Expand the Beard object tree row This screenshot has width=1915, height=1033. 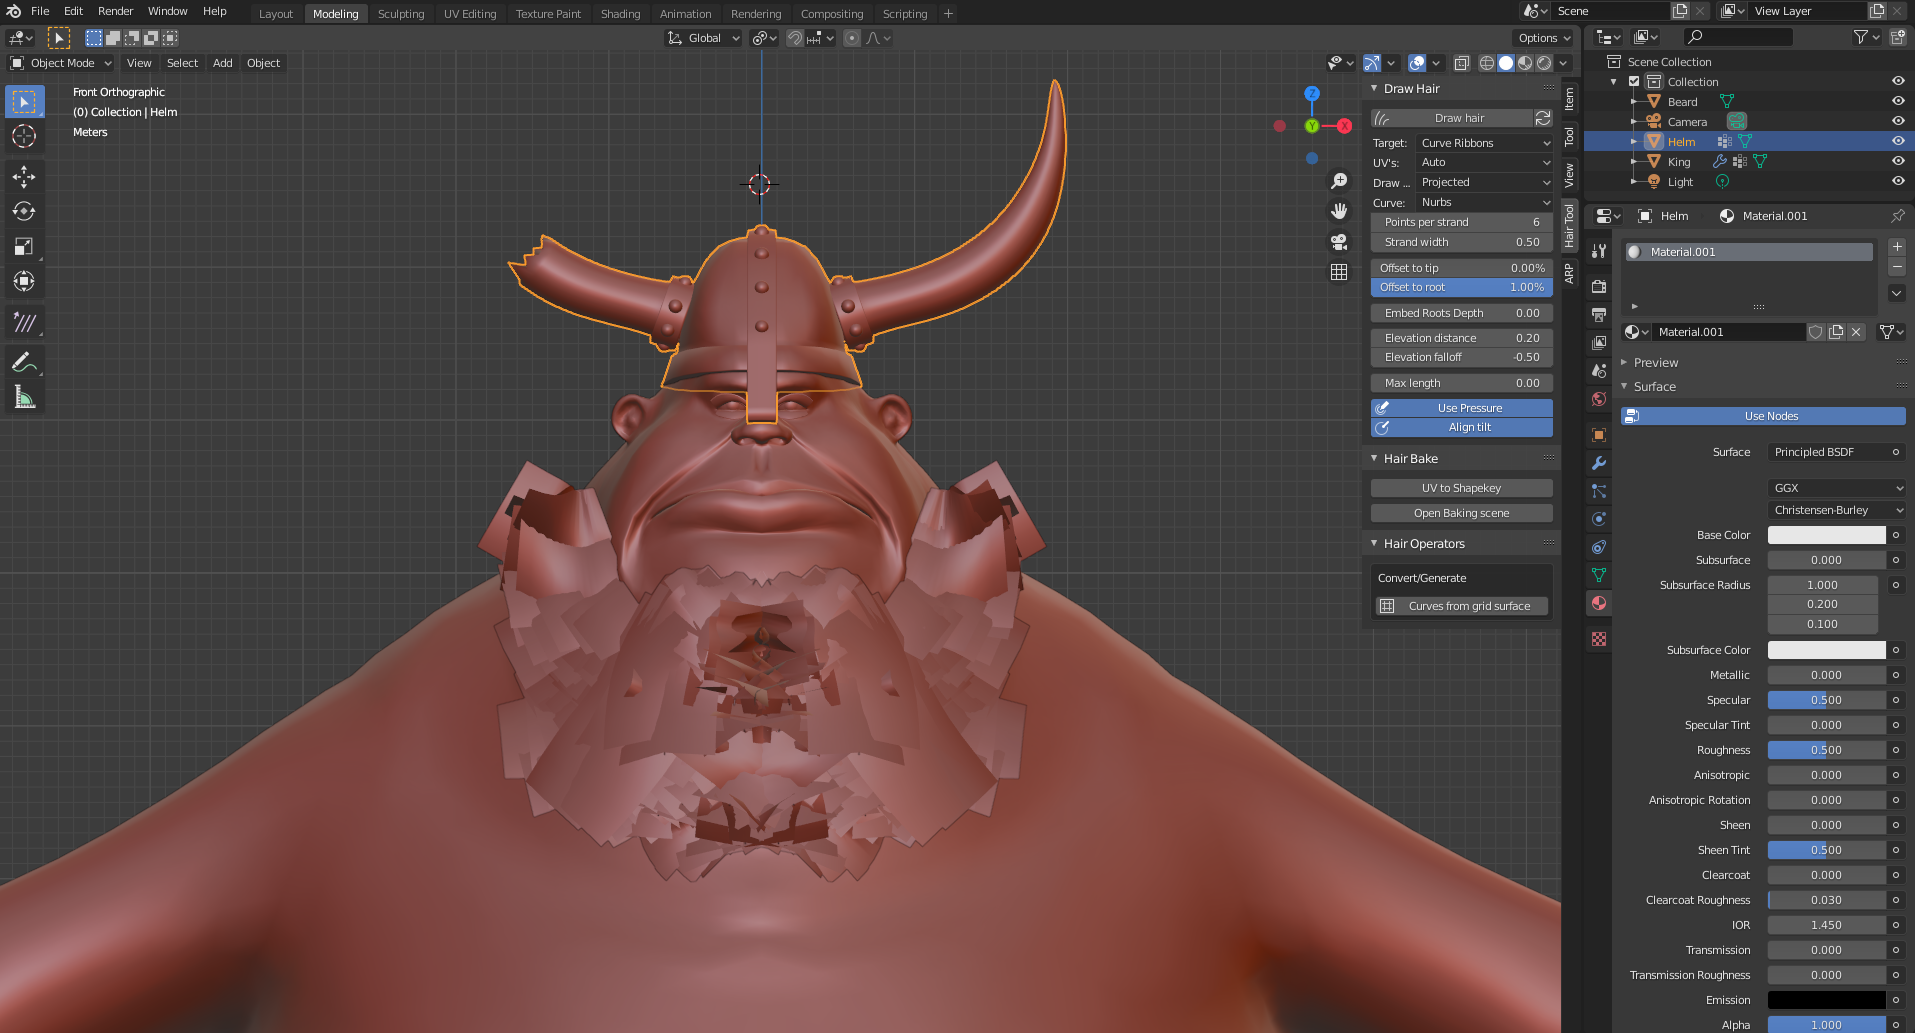coord(1634,101)
